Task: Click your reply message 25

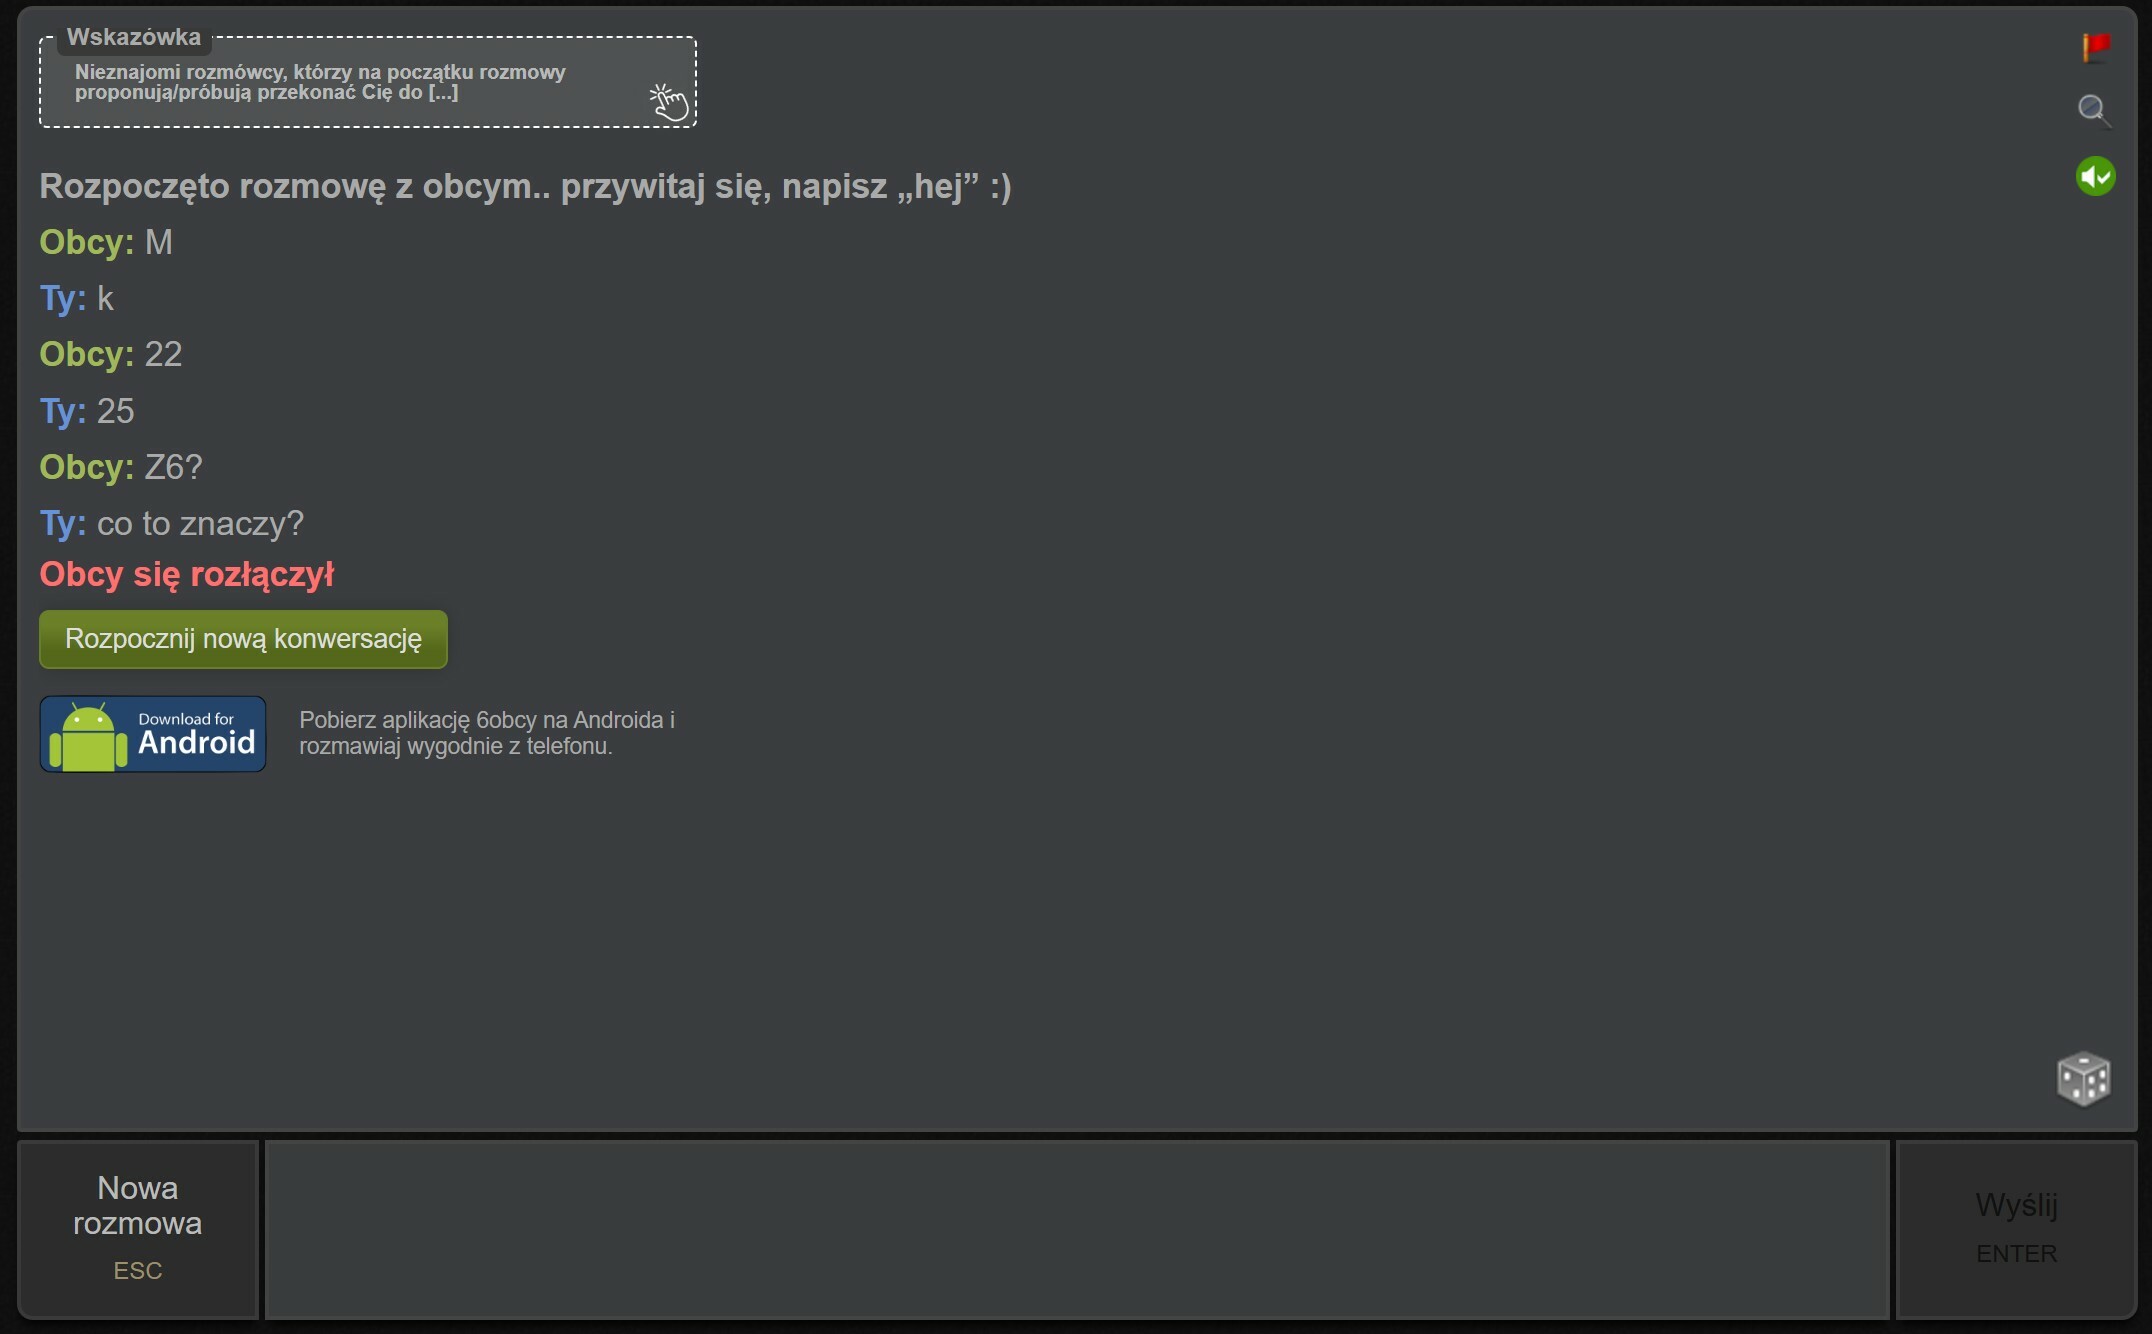Action: click(x=115, y=411)
